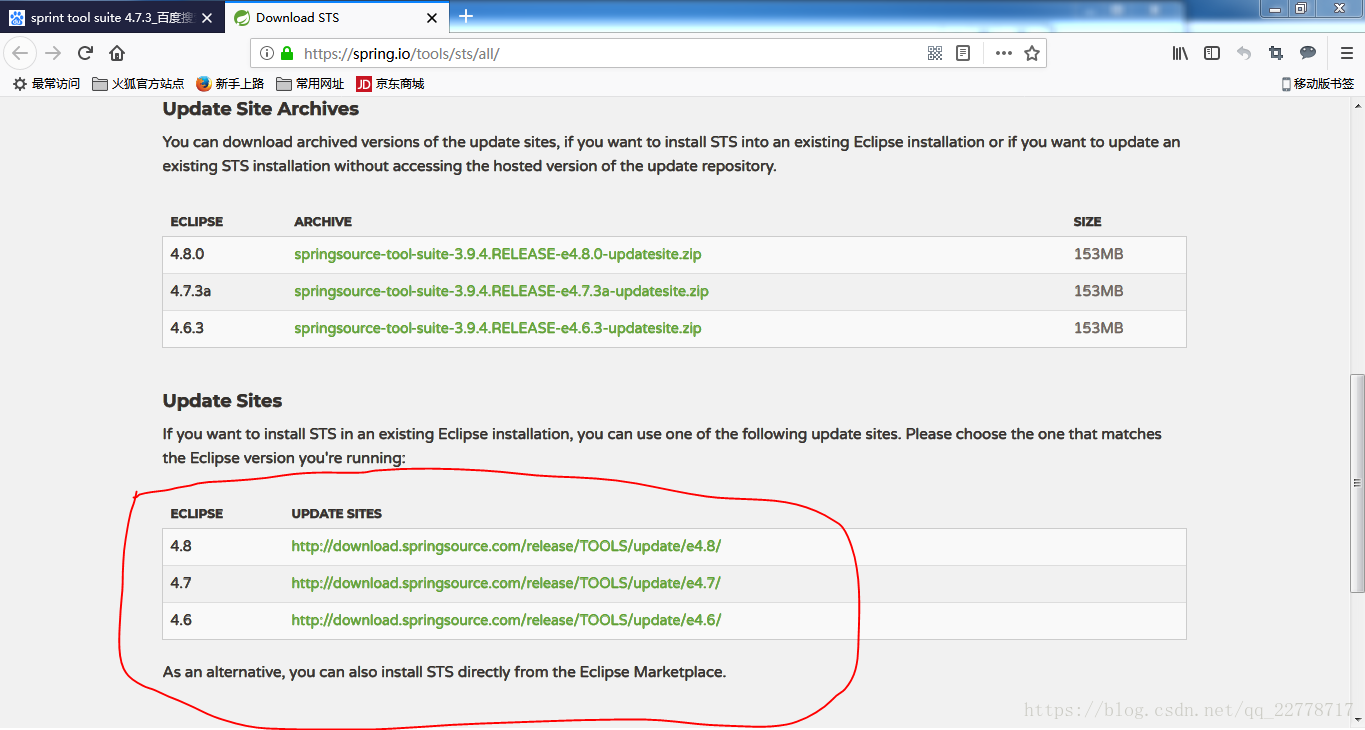Click the scrollbar up arrow
Image resolution: width=1365 pixels, height=730 pixels.
click(x=1357, y=105)
